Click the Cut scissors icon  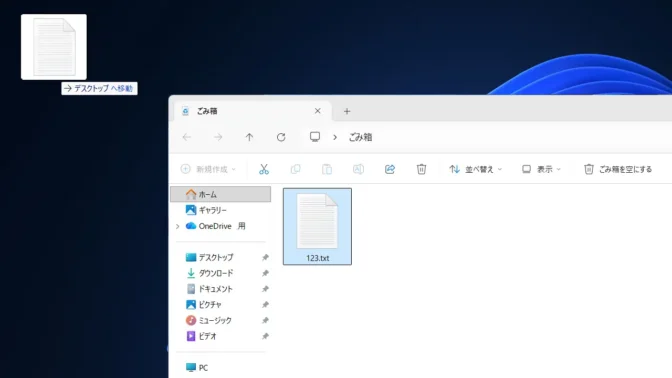264,169
